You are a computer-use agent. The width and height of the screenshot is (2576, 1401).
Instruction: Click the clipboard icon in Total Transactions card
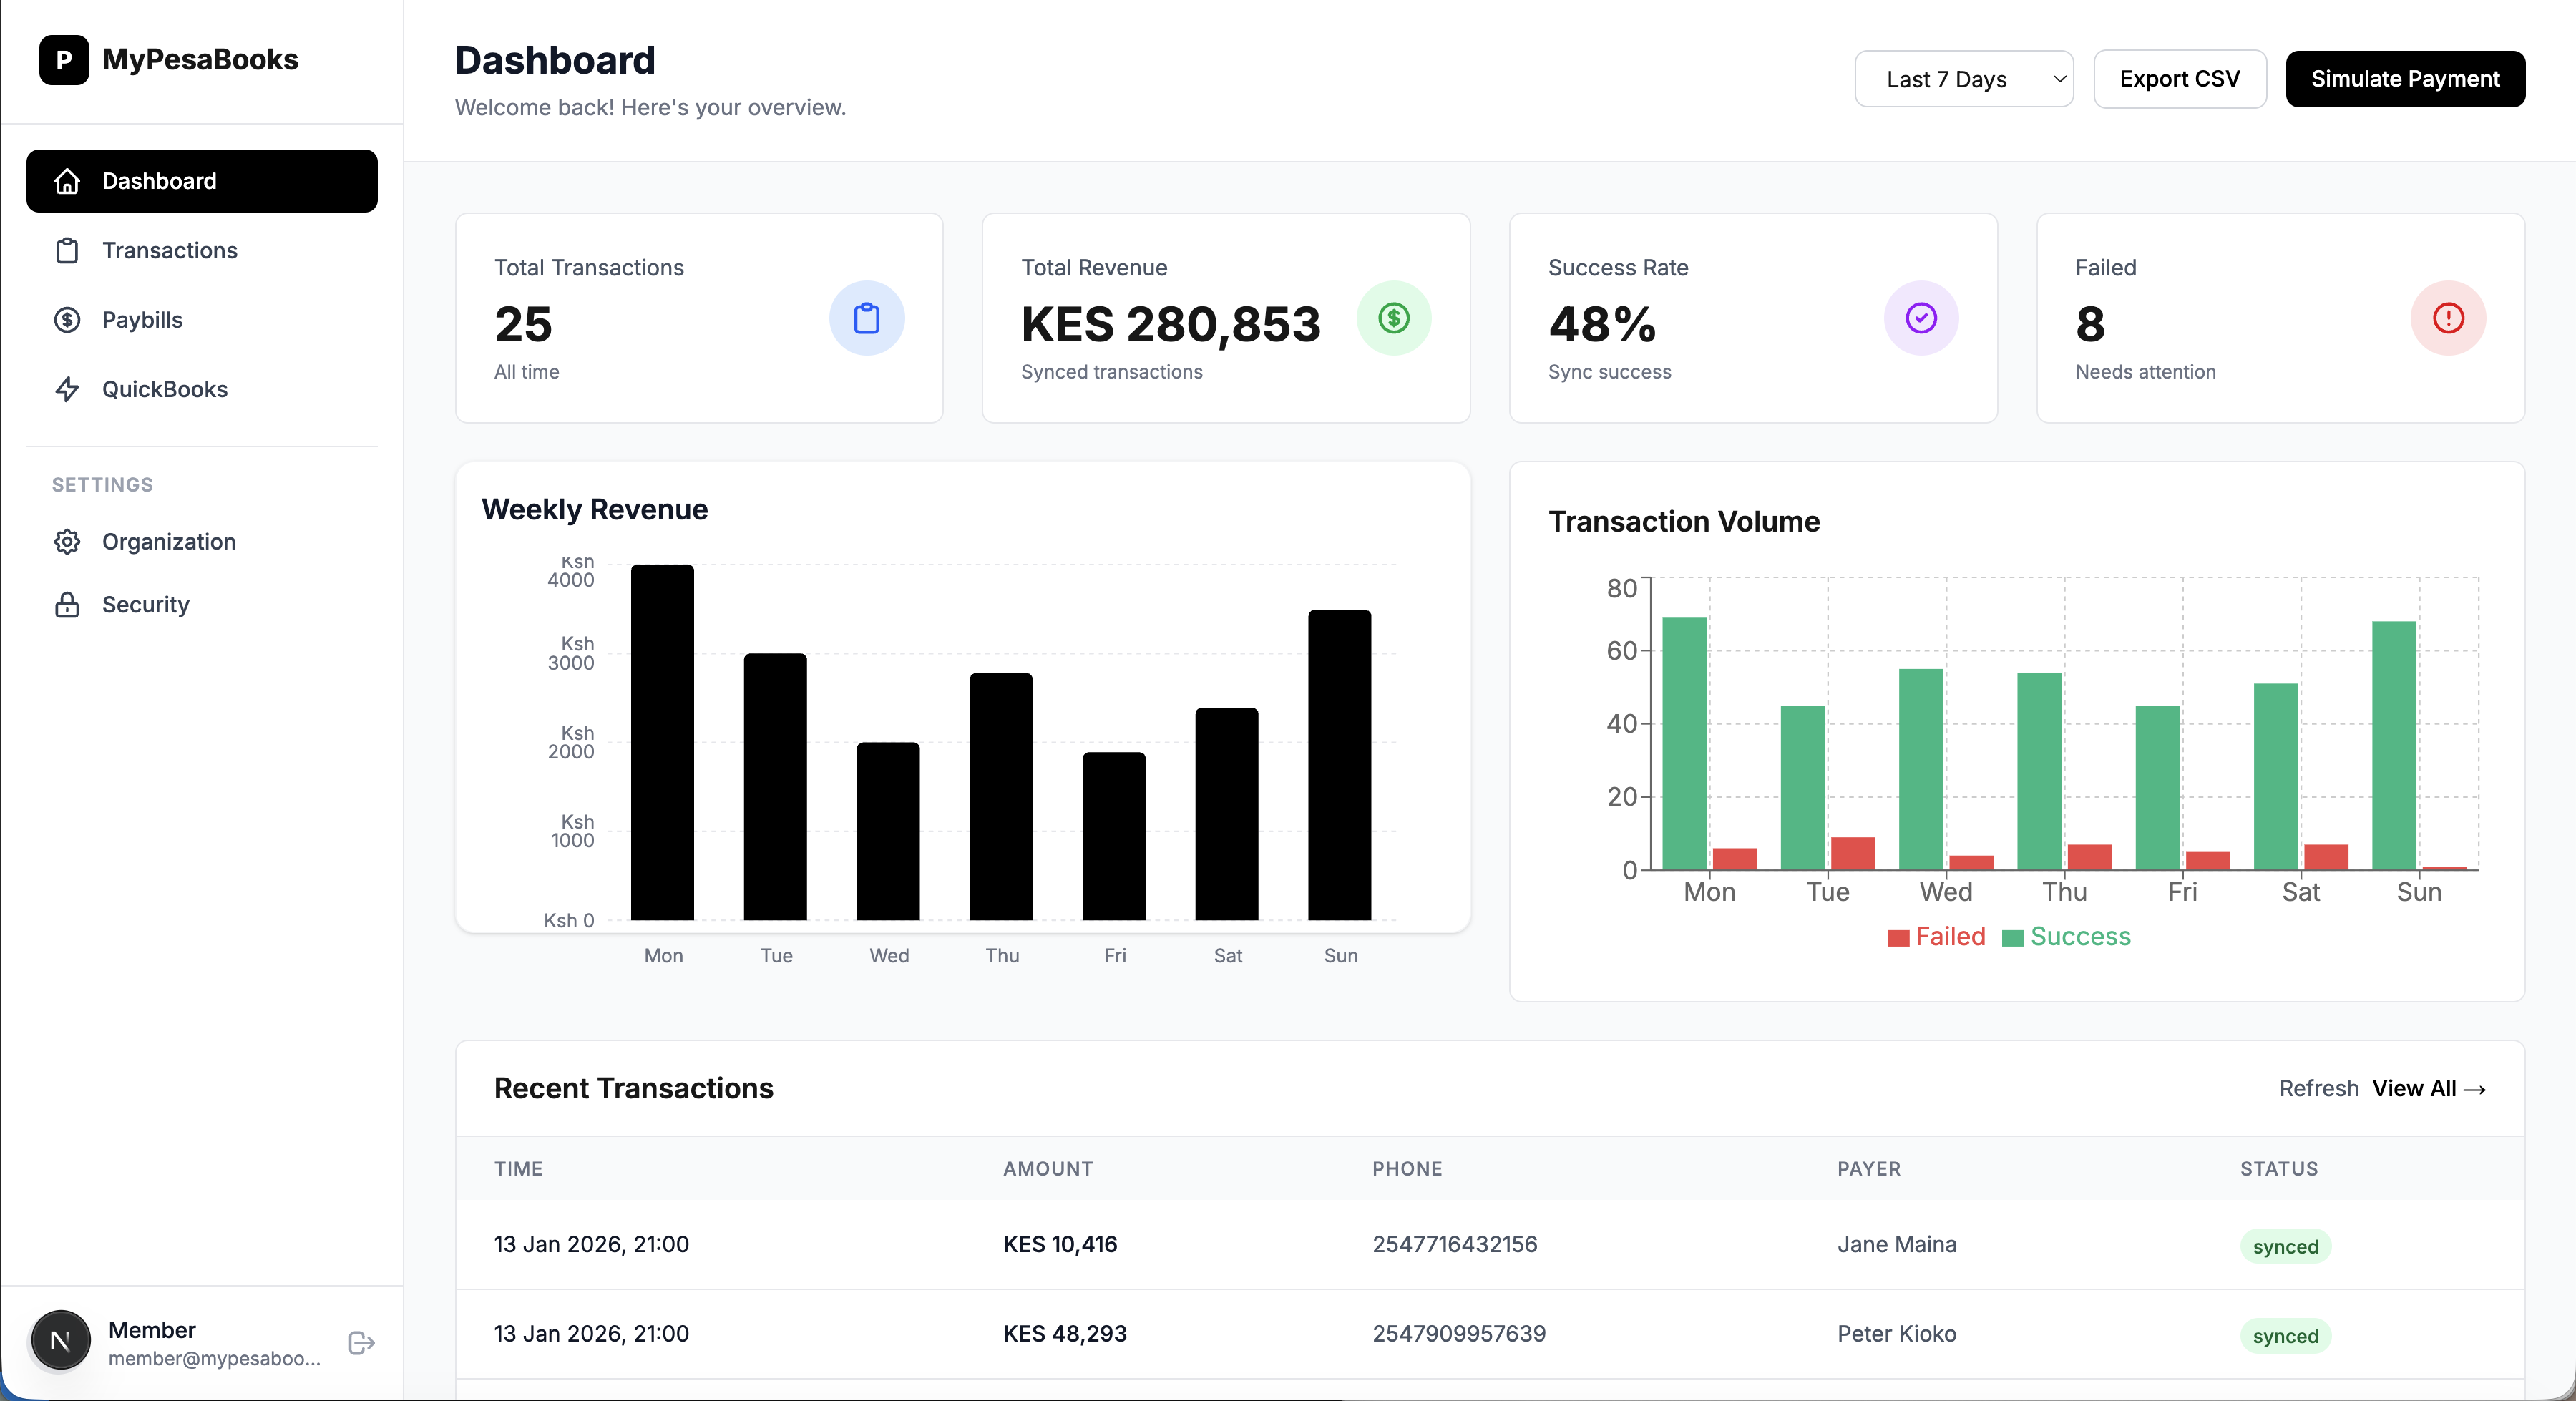coord(866,318)
